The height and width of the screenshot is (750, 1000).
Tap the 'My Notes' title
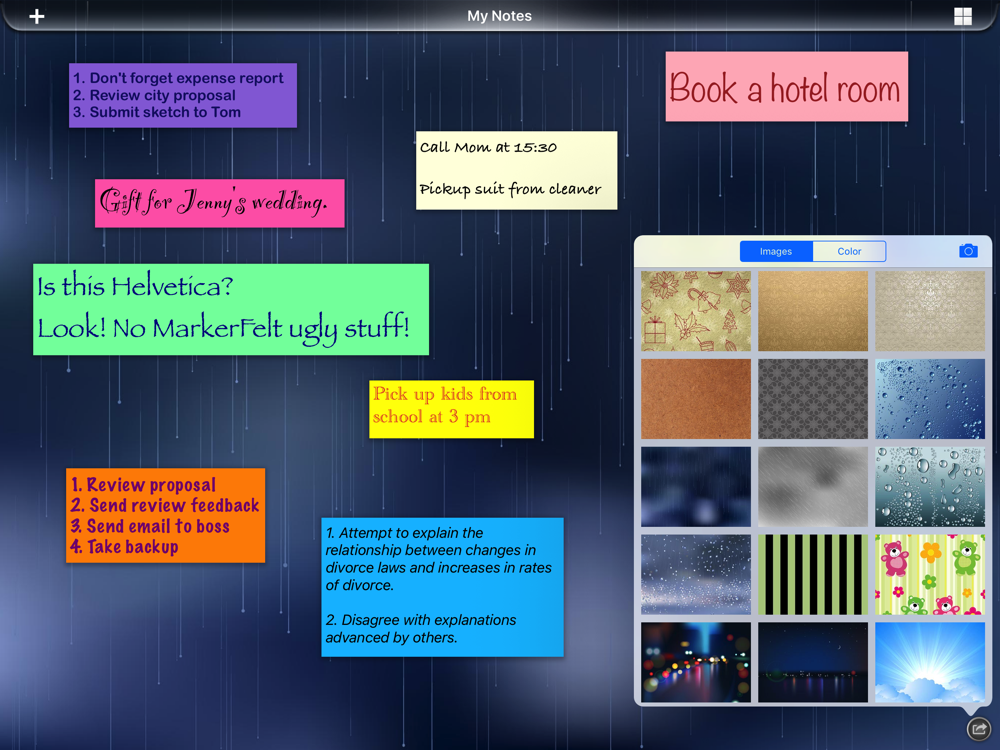tap(499, 16)
